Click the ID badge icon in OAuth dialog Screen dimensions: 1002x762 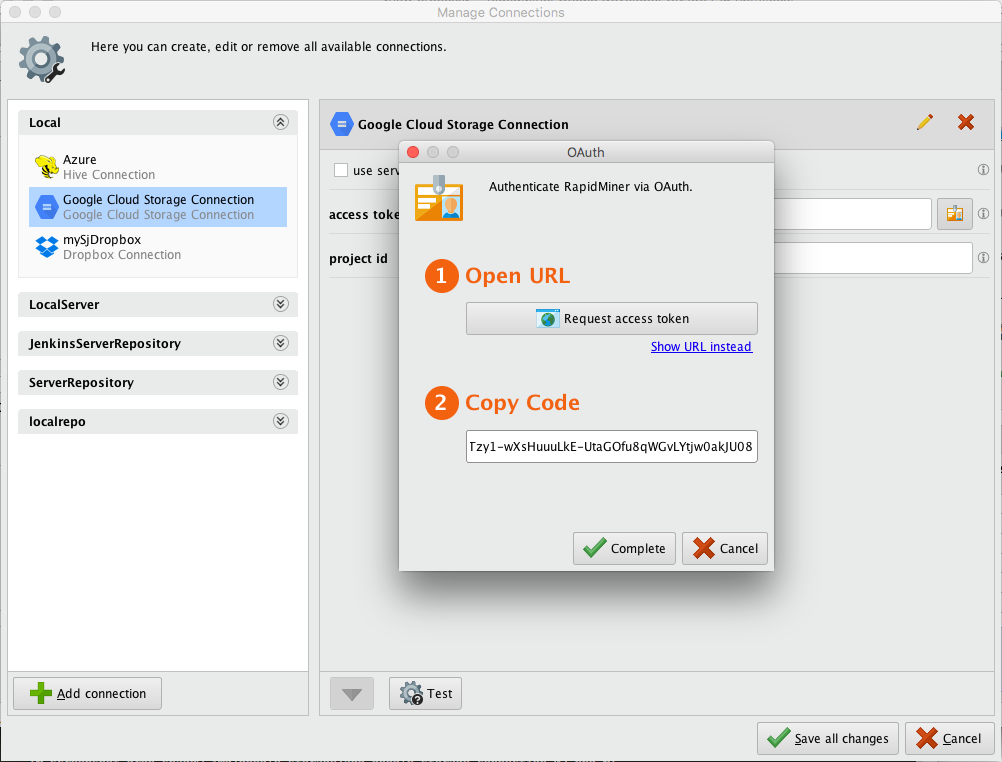tap(439, 198)
